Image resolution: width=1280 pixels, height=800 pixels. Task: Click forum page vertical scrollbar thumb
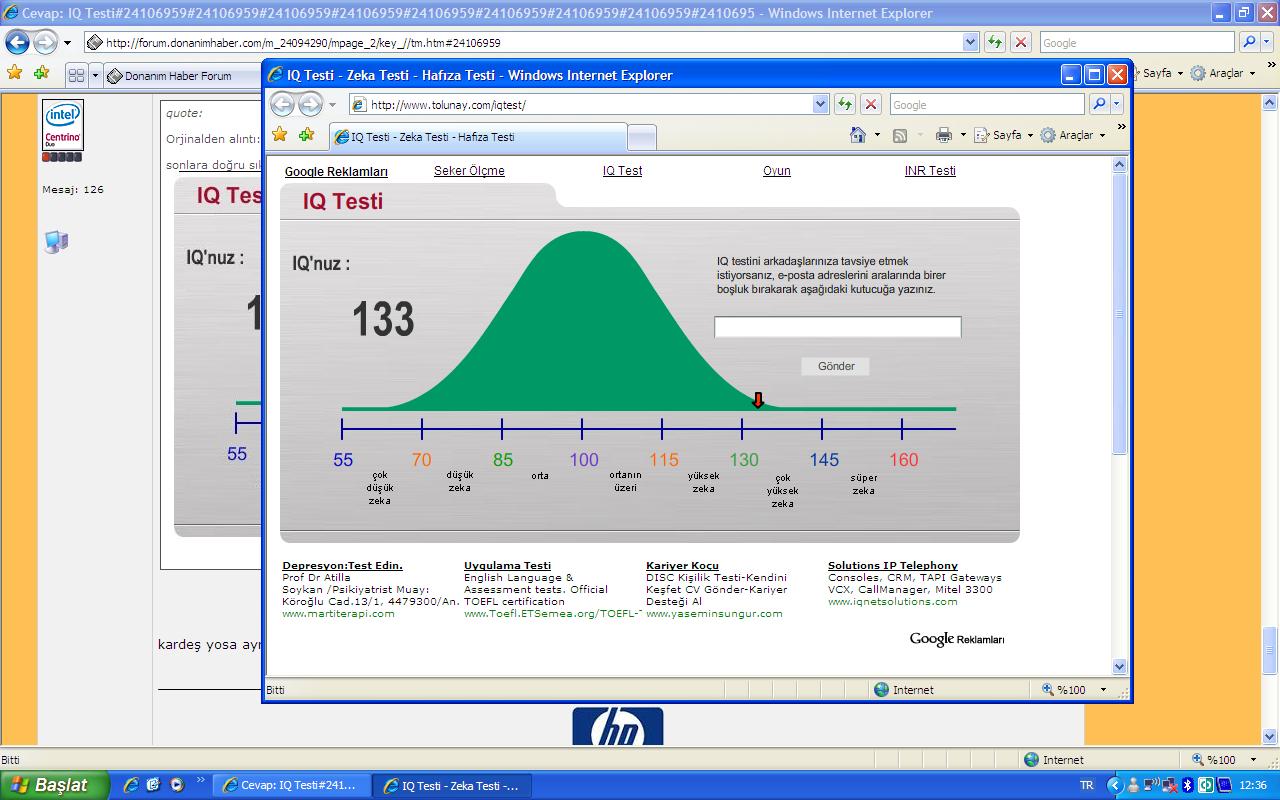pyautogui.click(x=1270, y=650)
